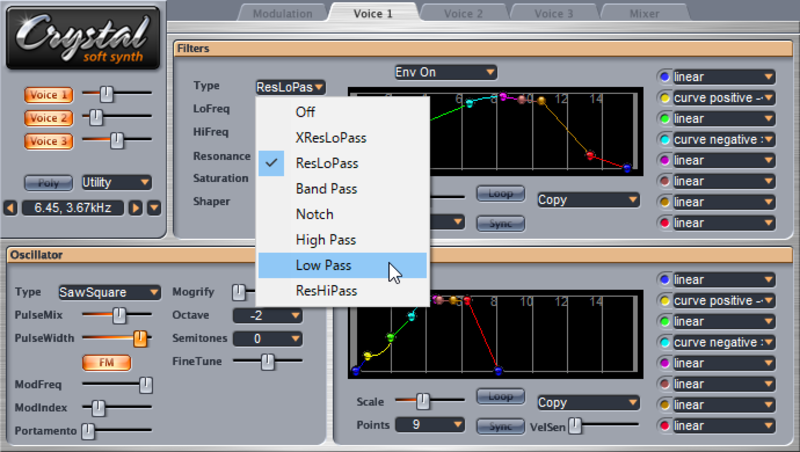Screen dimensions: 800x452
Task: Select yellow point in amplitude envelope graph
Action: tap(367, 356)
